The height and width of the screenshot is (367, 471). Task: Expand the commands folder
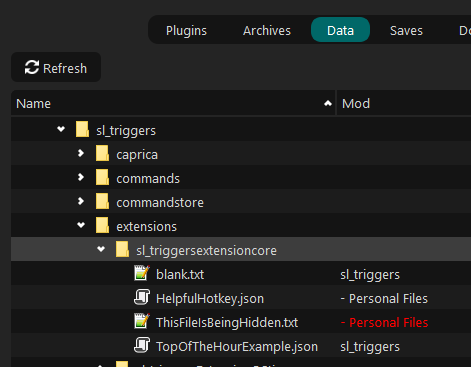(x=81, y=177)
